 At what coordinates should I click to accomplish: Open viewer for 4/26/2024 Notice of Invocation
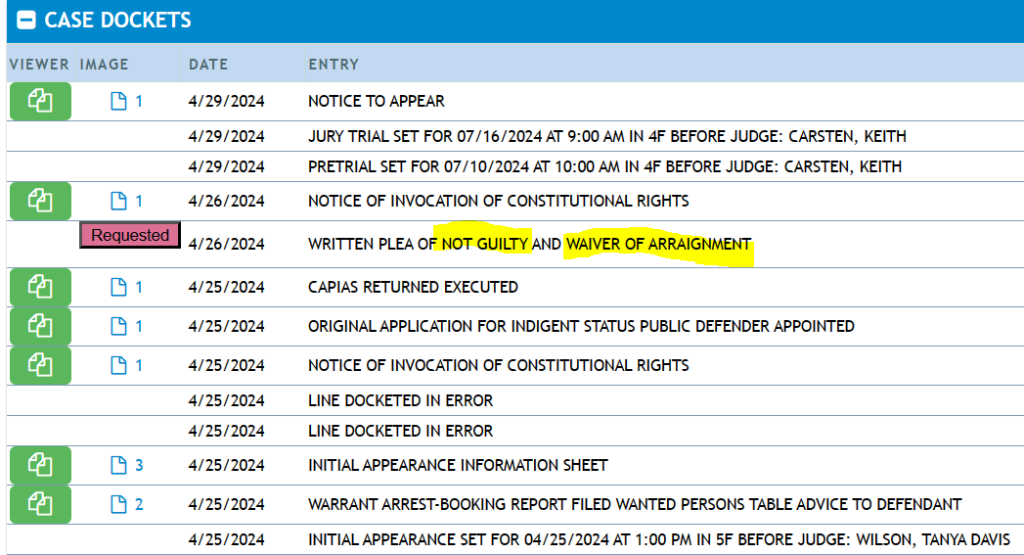pos(40,201)
